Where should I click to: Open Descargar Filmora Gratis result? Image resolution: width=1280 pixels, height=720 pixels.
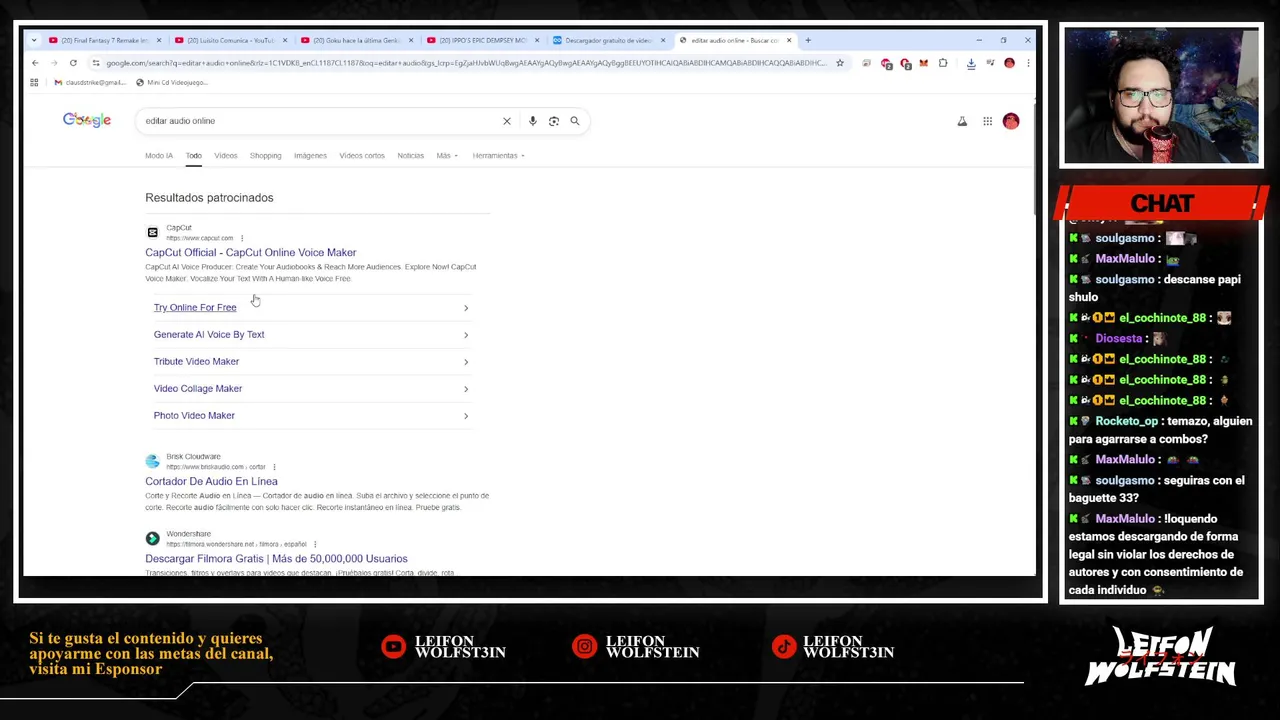click(276, 558)
